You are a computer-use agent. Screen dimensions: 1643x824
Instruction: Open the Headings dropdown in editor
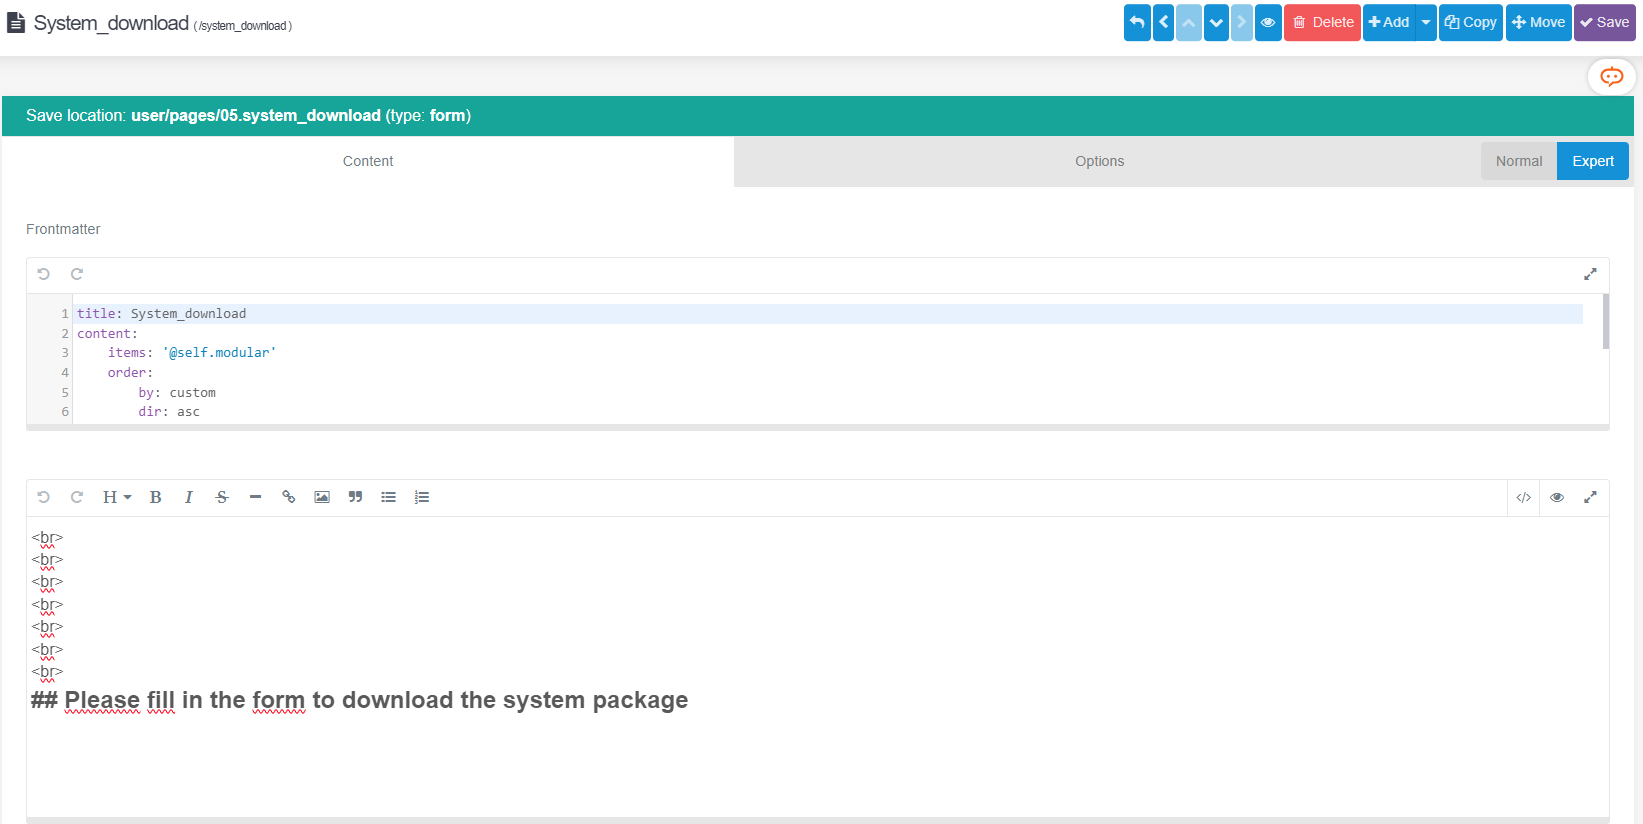(117, 497)
